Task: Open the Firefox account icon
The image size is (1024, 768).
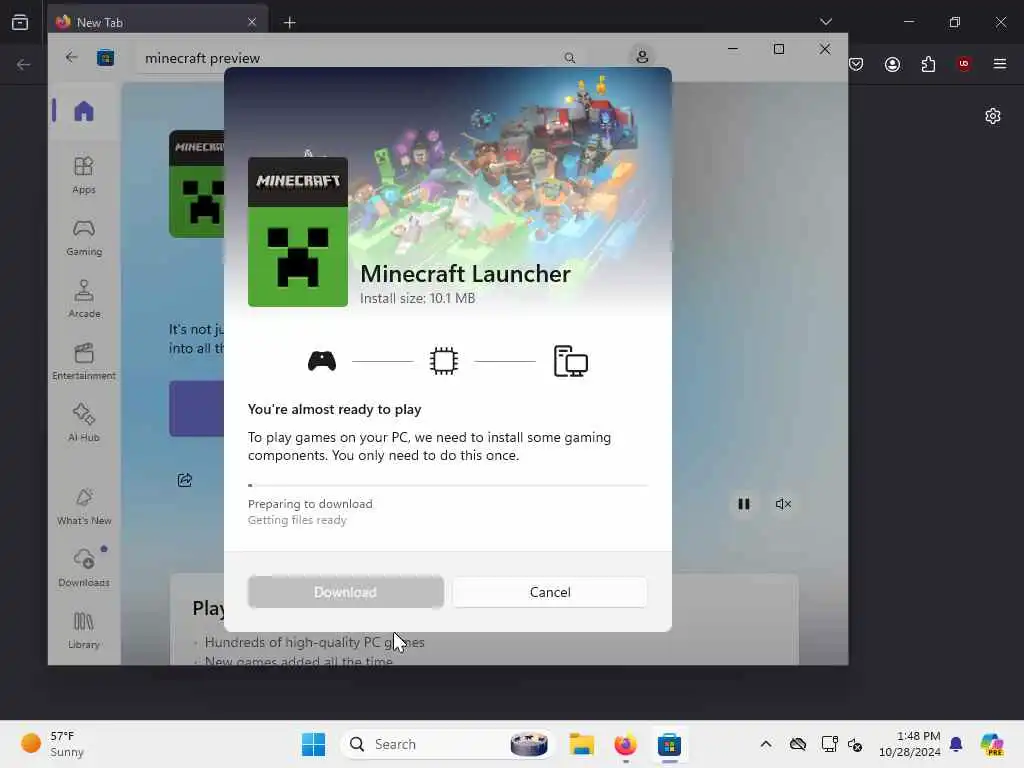Action: [x=892, y=64]
